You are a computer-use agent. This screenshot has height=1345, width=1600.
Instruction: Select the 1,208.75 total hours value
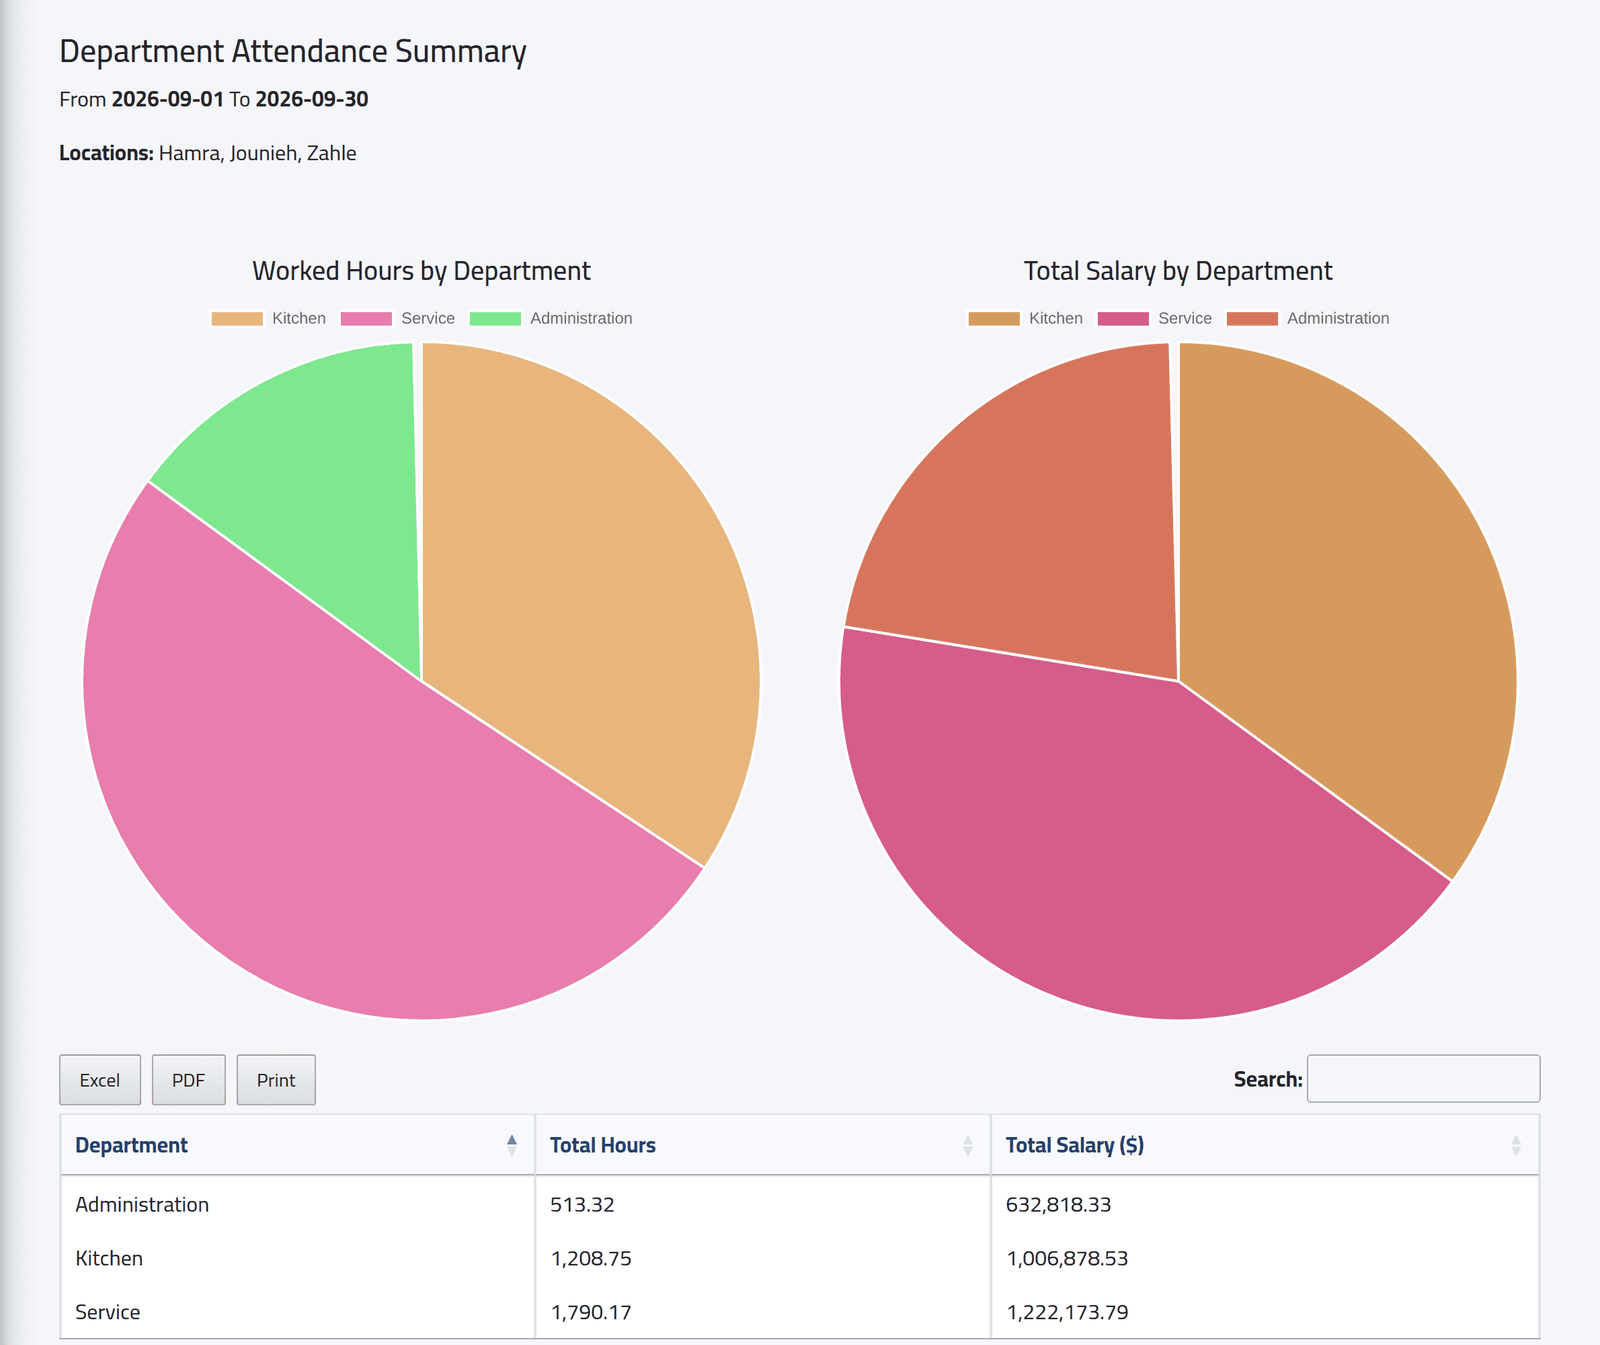click(591, 1258)
